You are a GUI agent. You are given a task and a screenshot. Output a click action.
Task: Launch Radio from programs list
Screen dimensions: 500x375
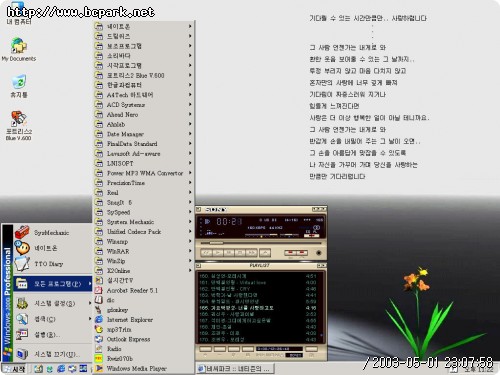coord(143,349)
